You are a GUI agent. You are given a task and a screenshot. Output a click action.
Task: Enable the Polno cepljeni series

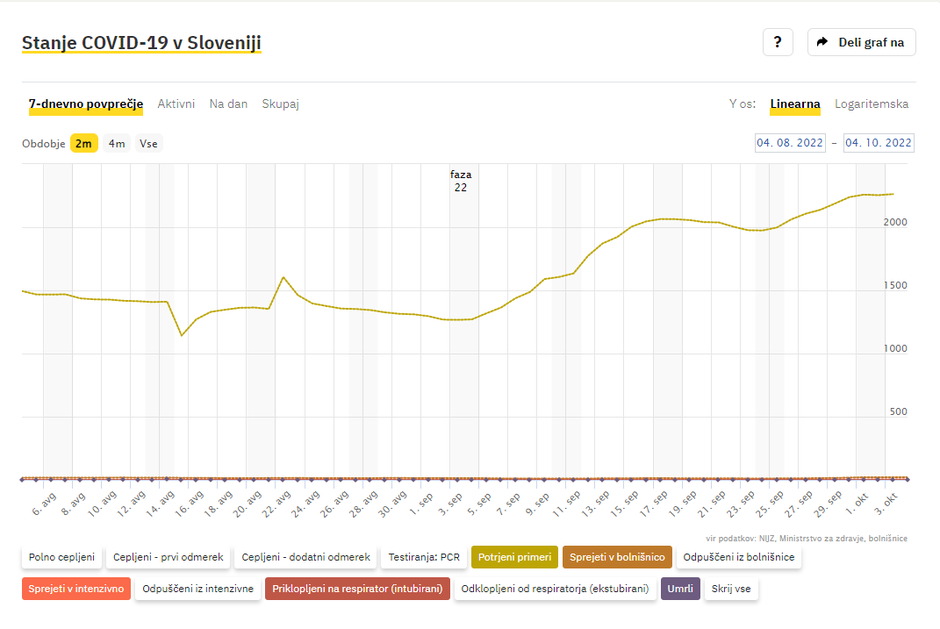pos(62,557)
